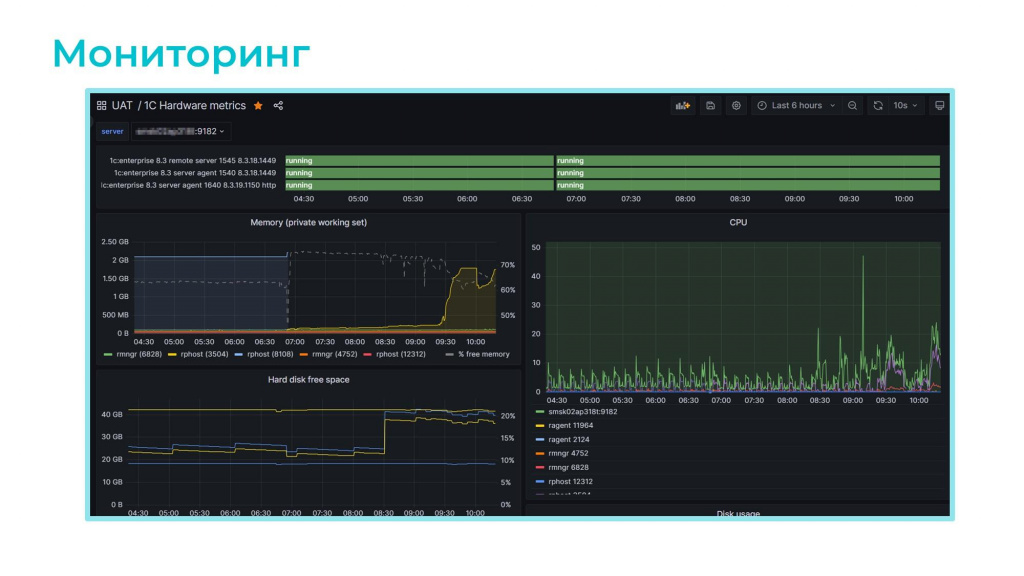Cycle view mode with the monitor icon
1024x576 pixels.
[939, 106]
